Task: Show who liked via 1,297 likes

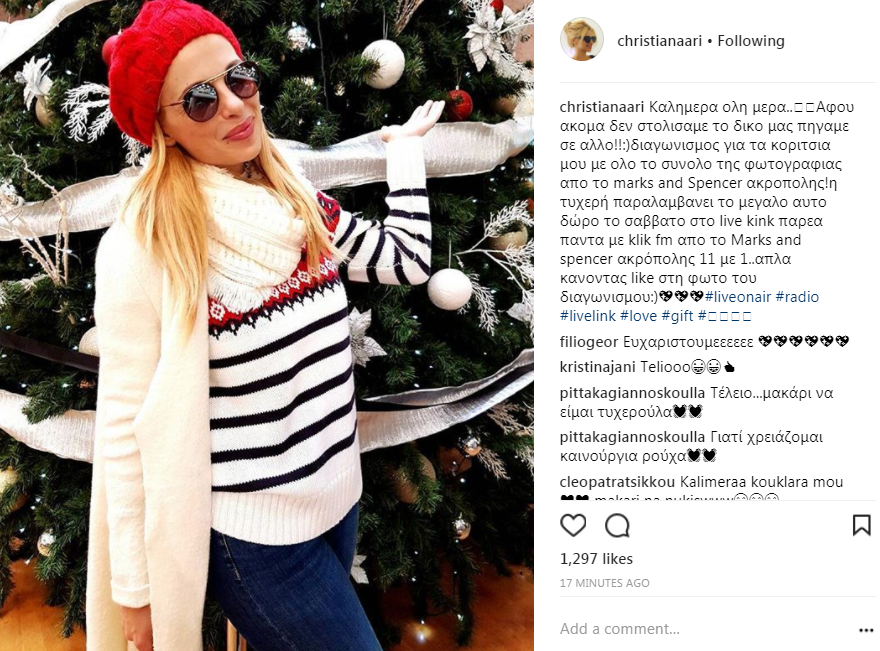Action: click(596, 559)
